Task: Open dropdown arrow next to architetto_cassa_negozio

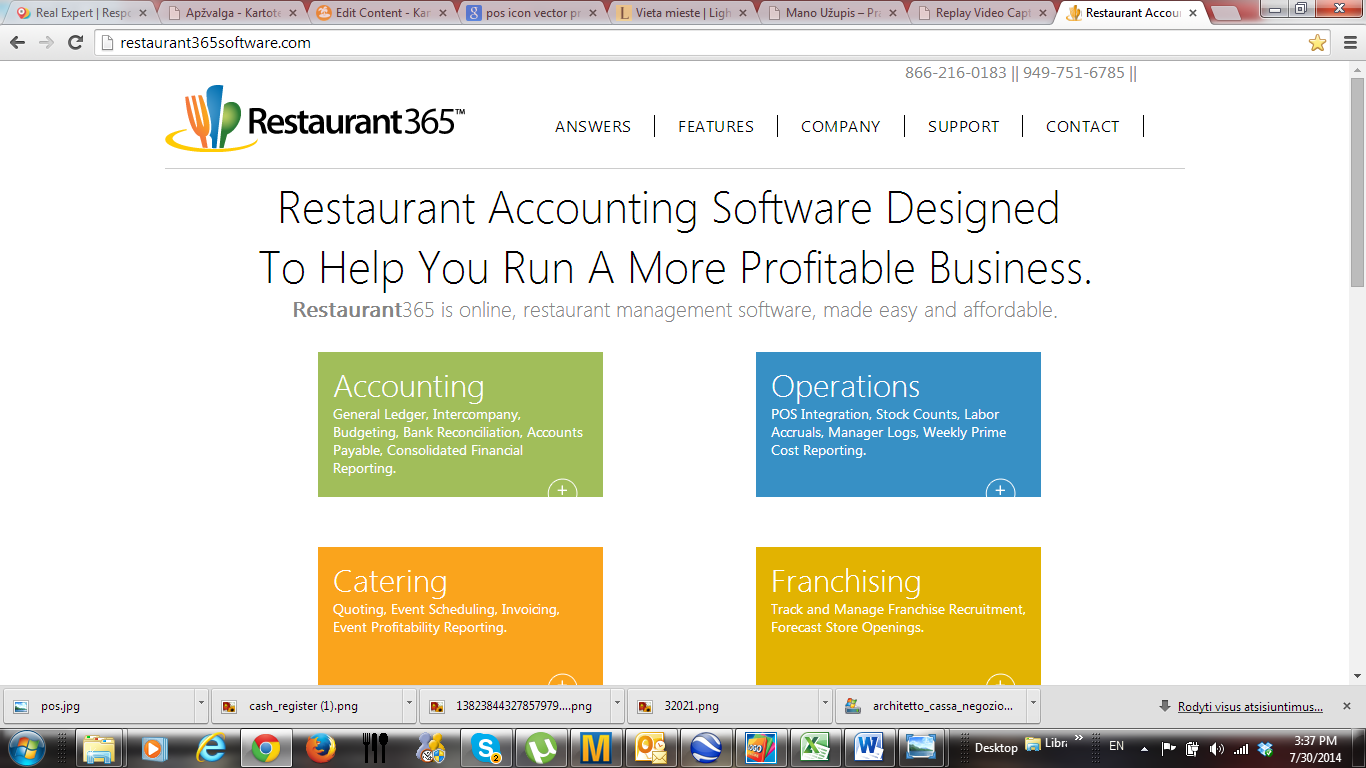Action: (1033, 706)
